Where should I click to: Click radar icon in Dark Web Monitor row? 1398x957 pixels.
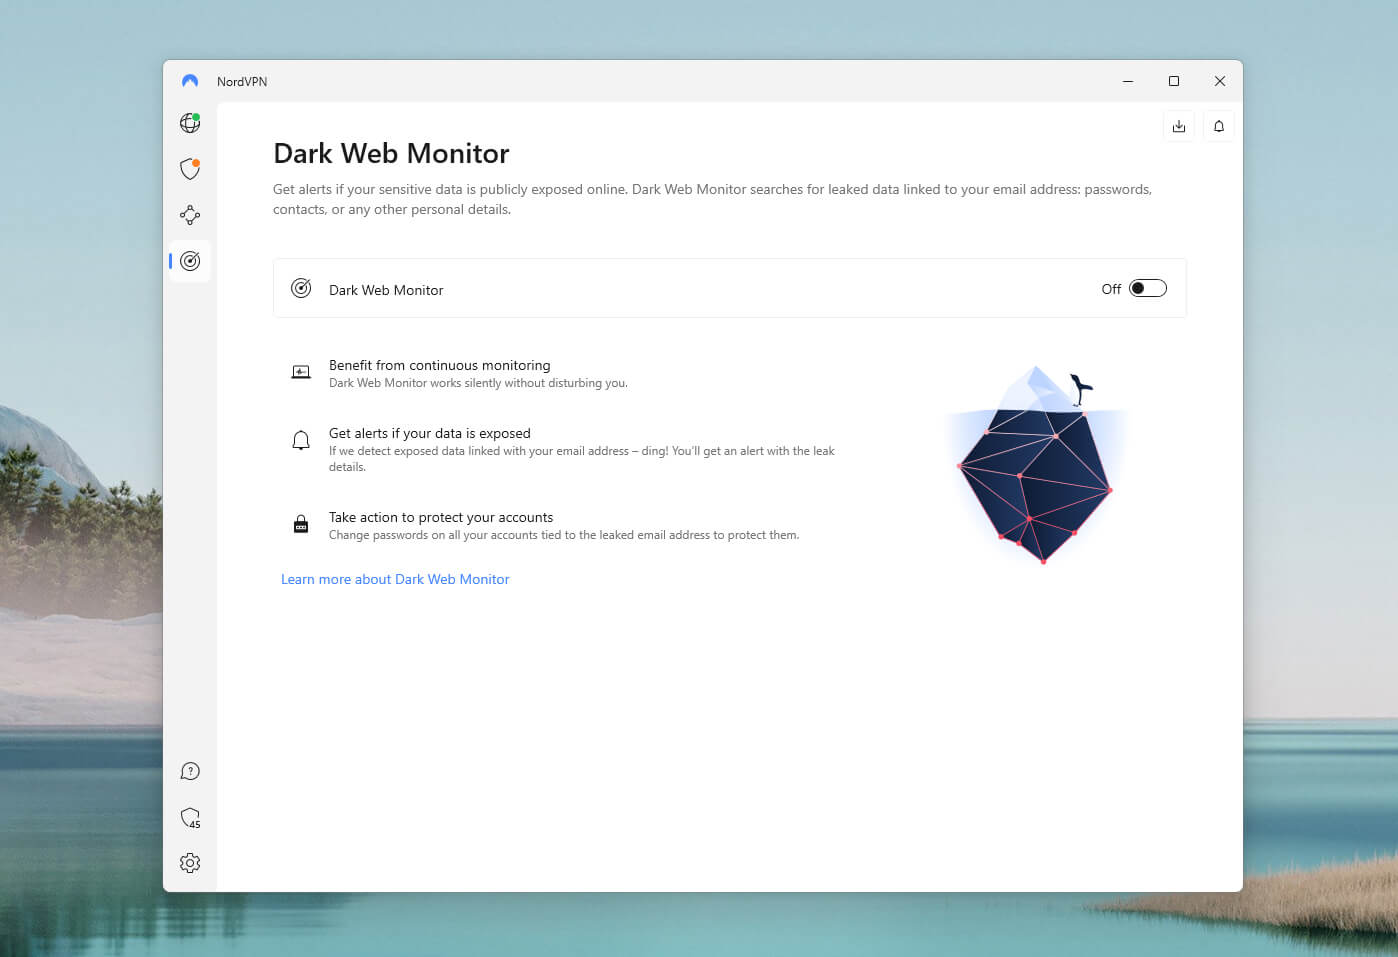(x=301, y=288)
